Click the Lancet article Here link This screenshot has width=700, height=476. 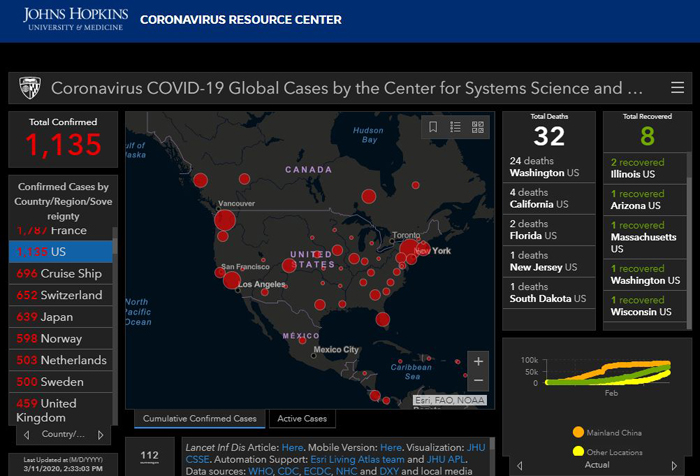pos(292,447)
